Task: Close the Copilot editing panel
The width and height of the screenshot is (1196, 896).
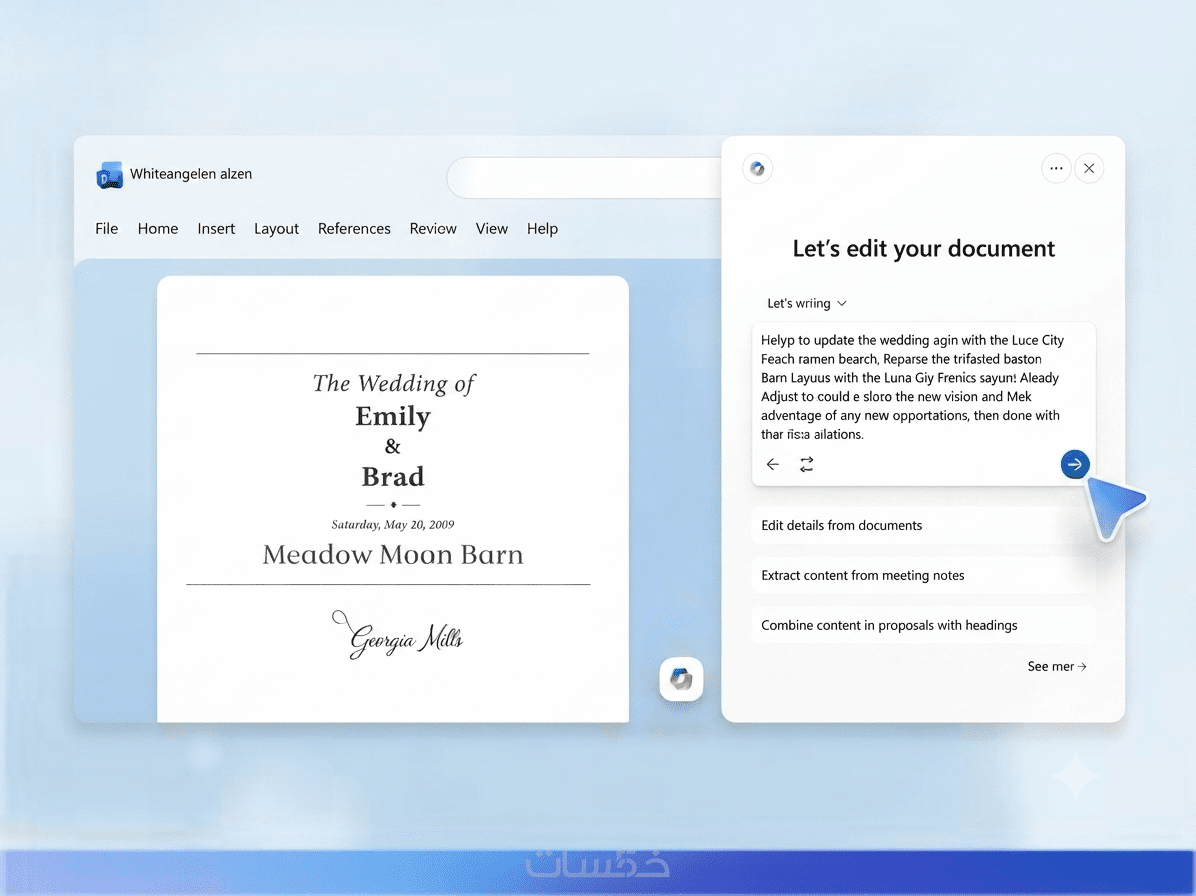Action: pyautogui.click(x=1089, y=169)
